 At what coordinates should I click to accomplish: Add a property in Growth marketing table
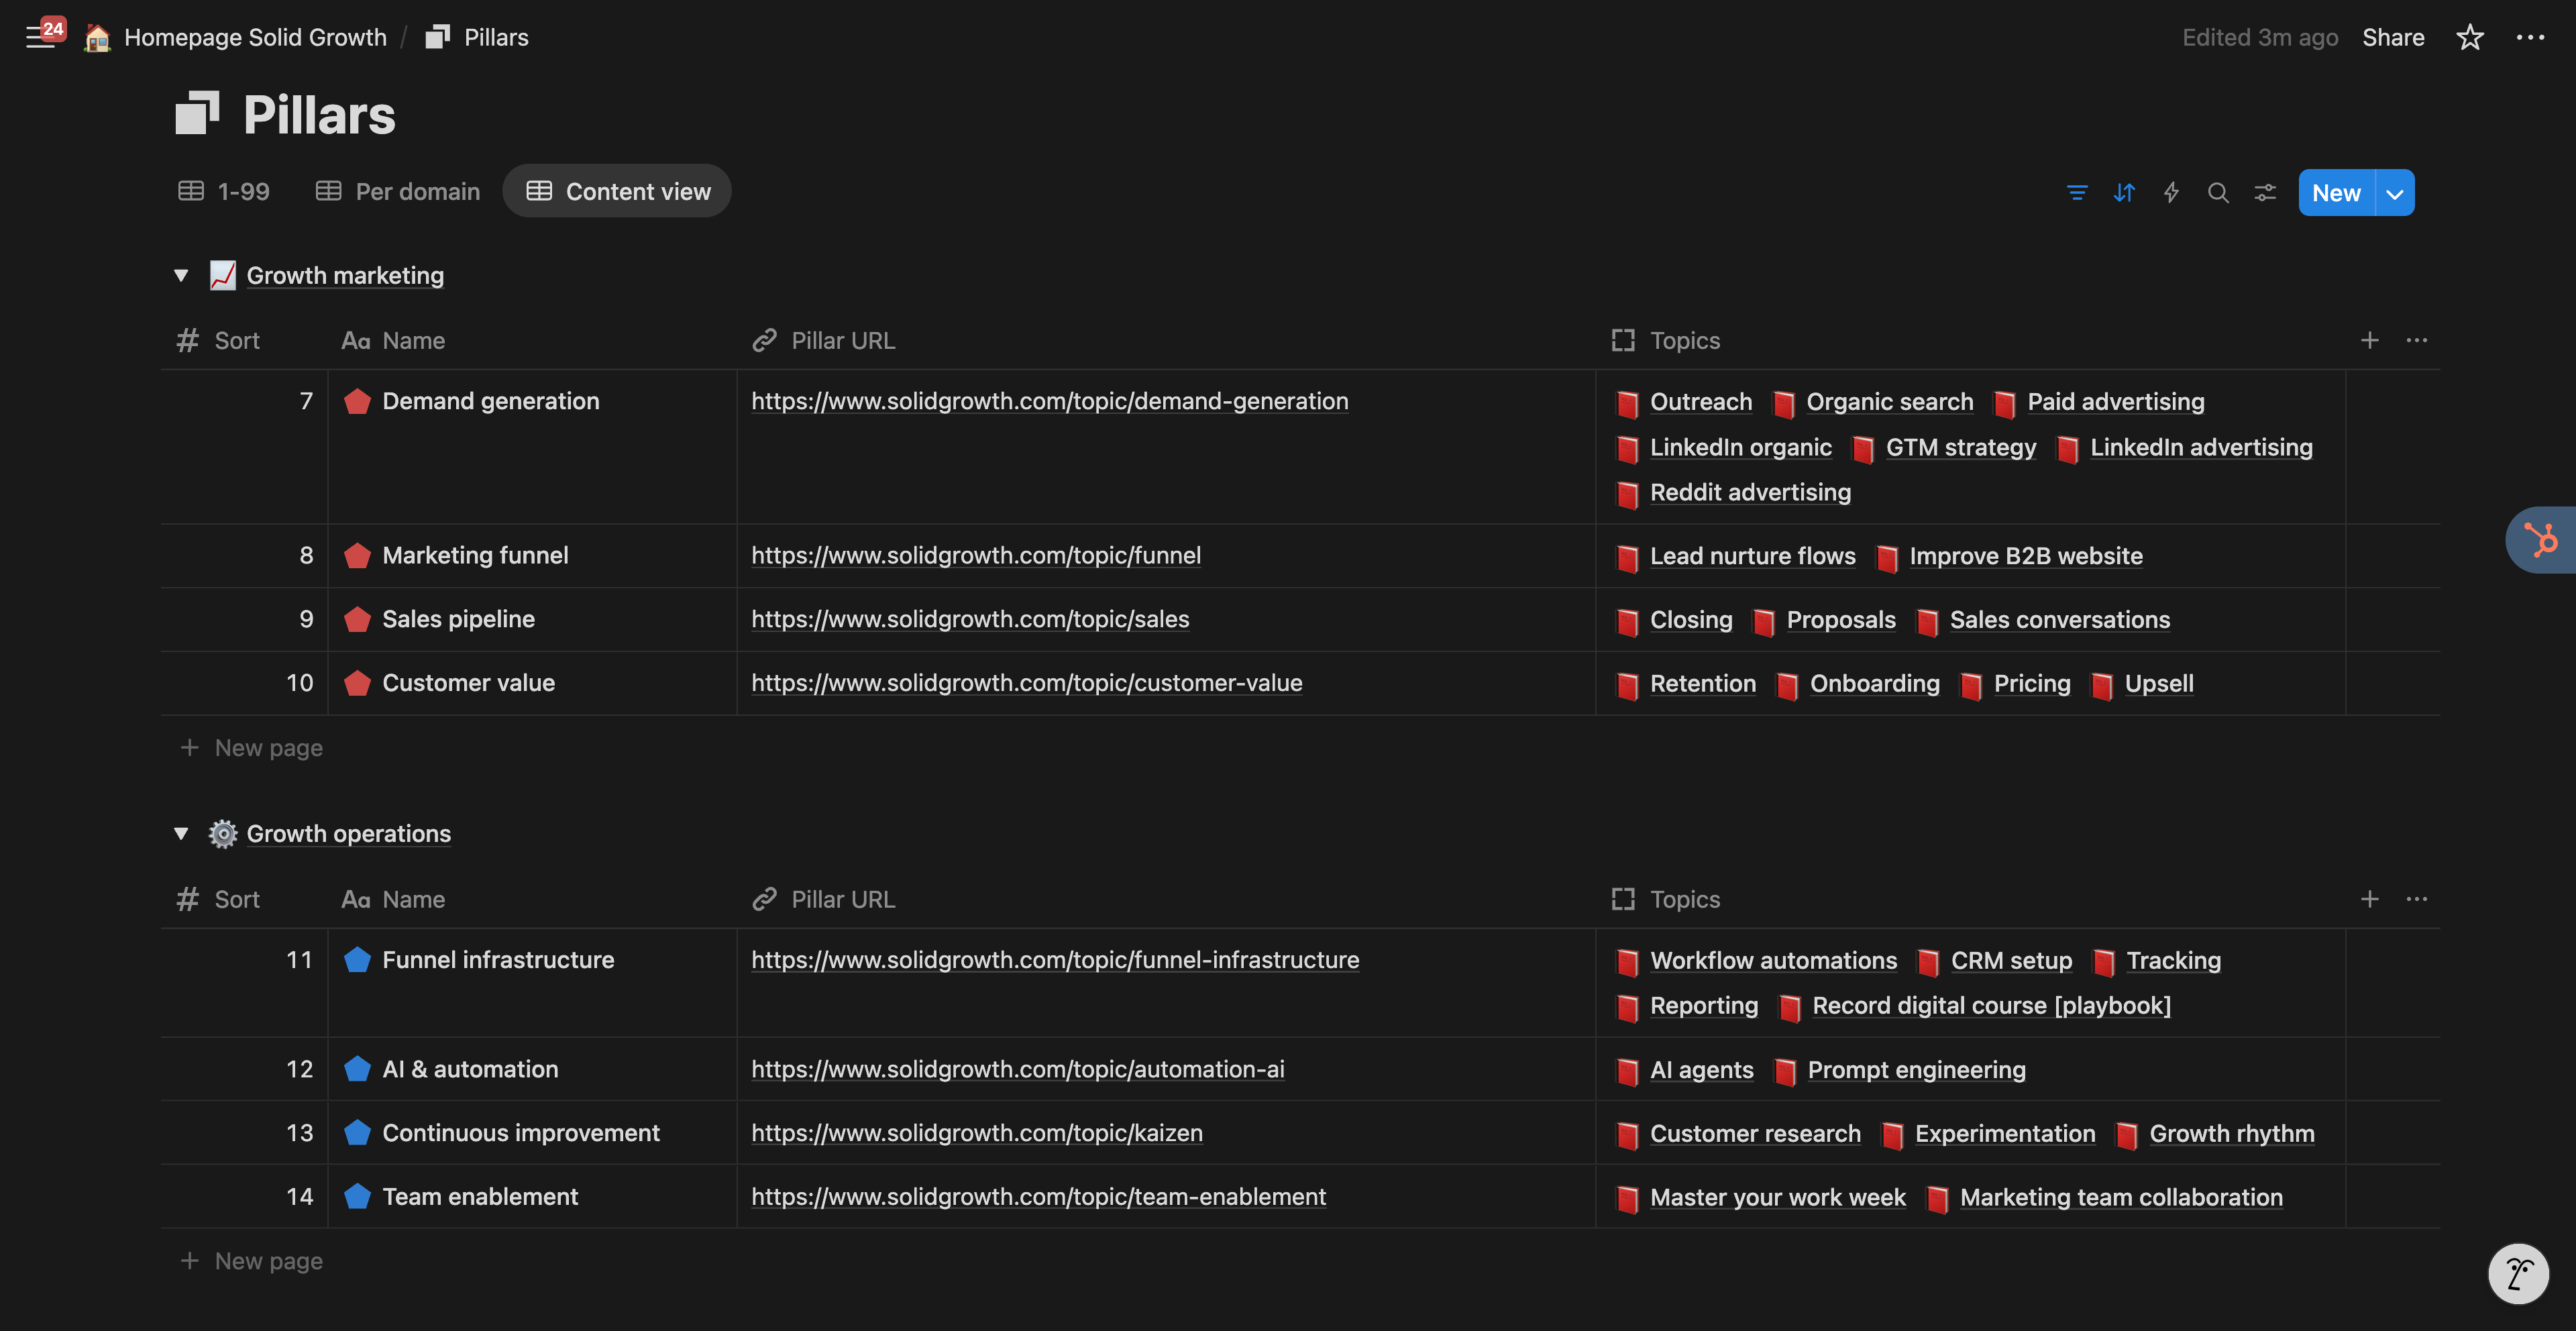[2369, 341]
